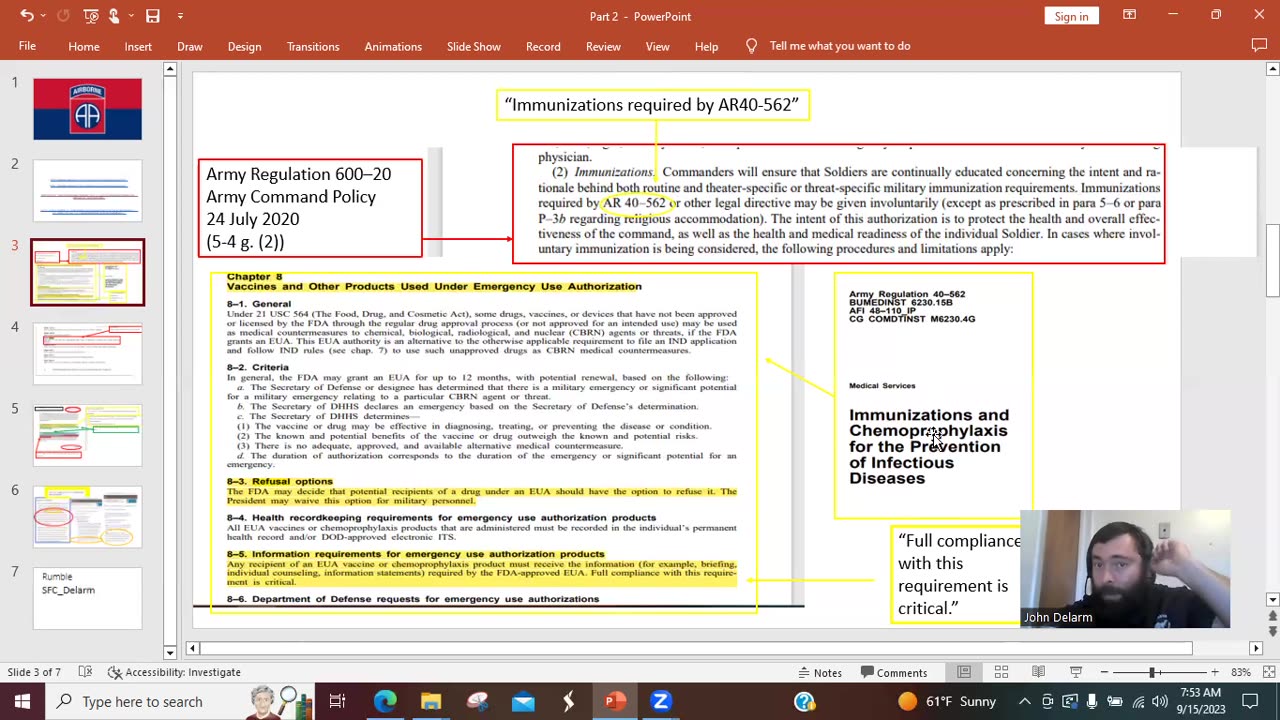Select slide 7 thumbnail 'Rumble SFC_Delarm'
Image resolution: width=1280 pixels, height=720 pixels.
(88, 599)
